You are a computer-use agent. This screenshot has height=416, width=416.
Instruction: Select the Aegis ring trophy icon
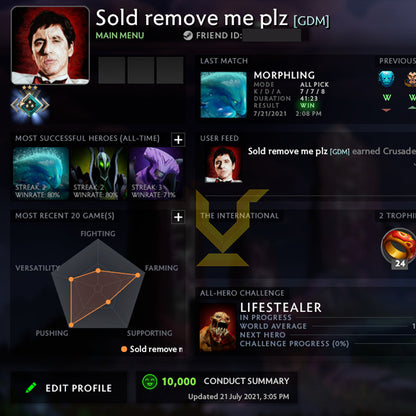click(x=399, y=246)
